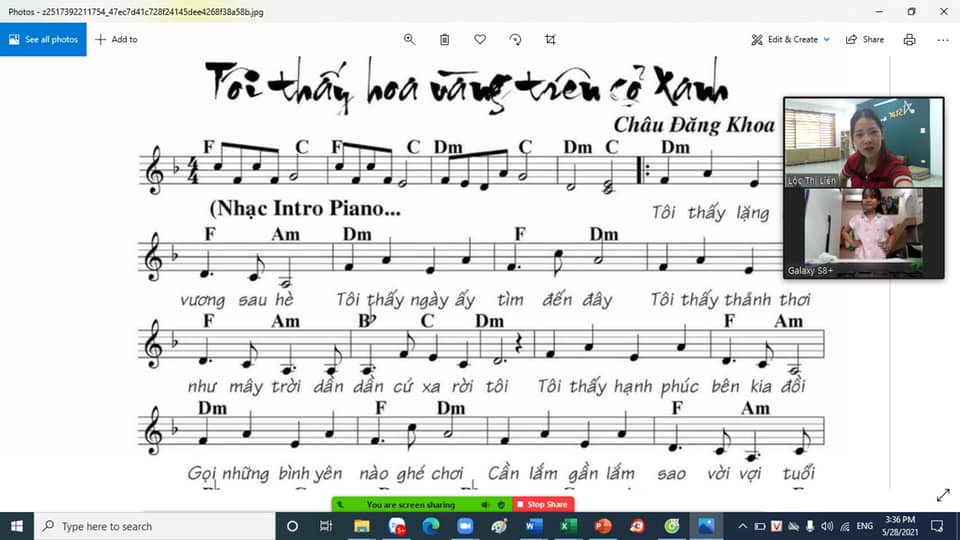Screen dimensions: 960x540
Task: Click Share button
Action: tap(864, 39)
